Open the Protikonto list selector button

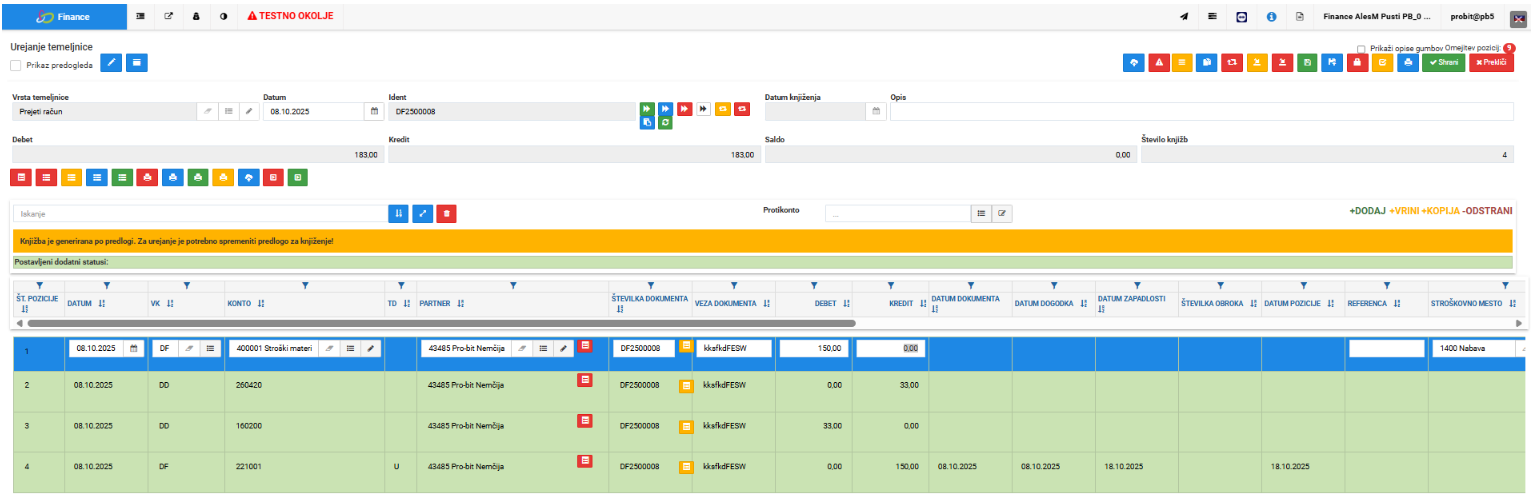pos(981,213)
